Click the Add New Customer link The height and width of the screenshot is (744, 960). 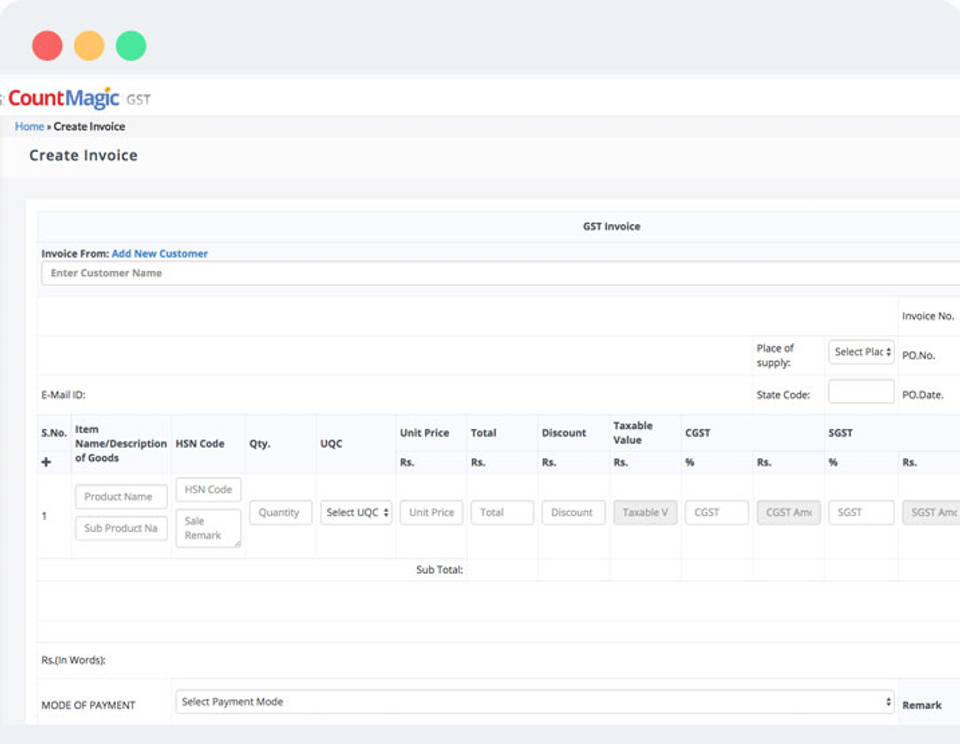(x=160, y=254)
